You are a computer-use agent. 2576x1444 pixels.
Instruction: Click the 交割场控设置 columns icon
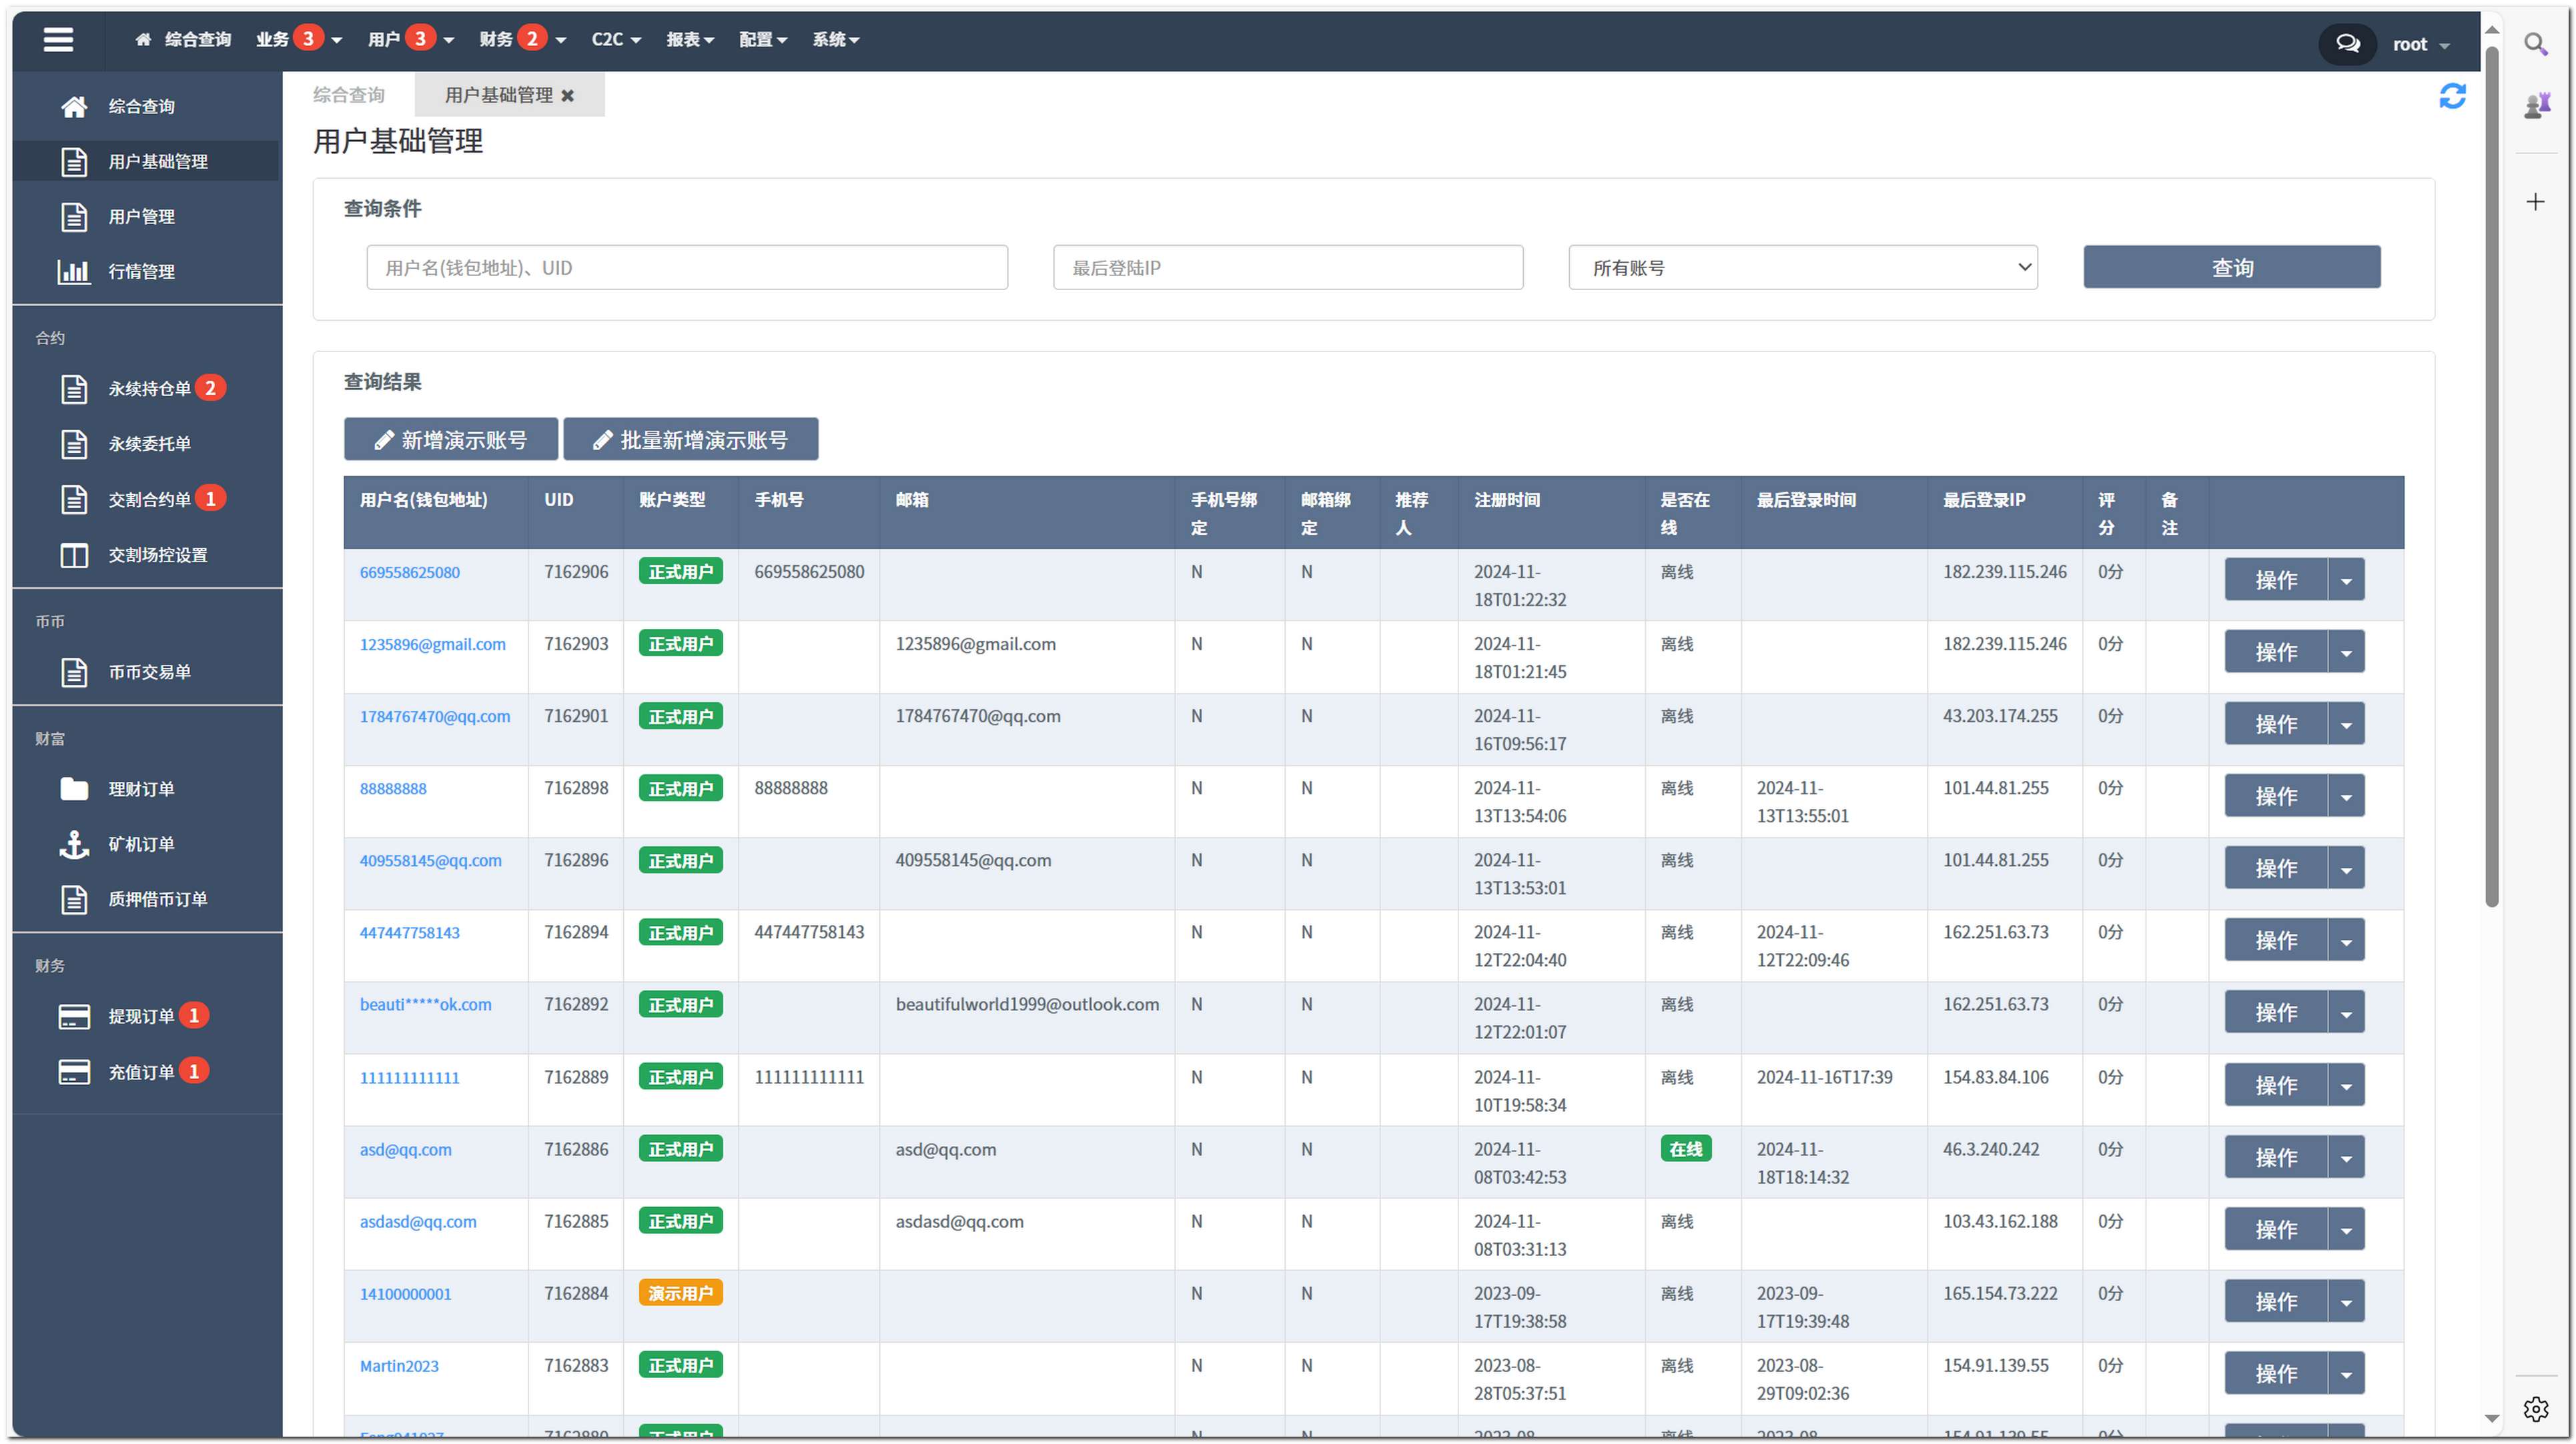[x=74, y=555]
